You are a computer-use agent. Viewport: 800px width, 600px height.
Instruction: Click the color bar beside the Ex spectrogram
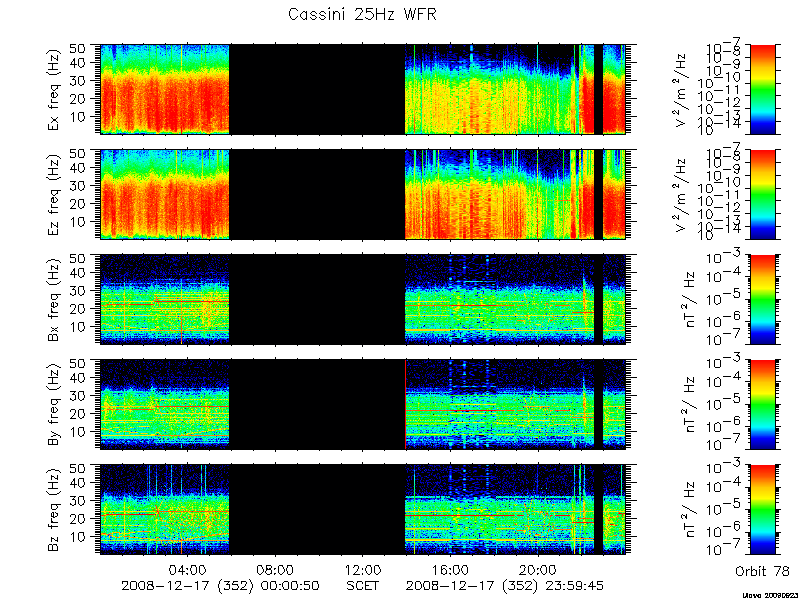click(762, 89)
